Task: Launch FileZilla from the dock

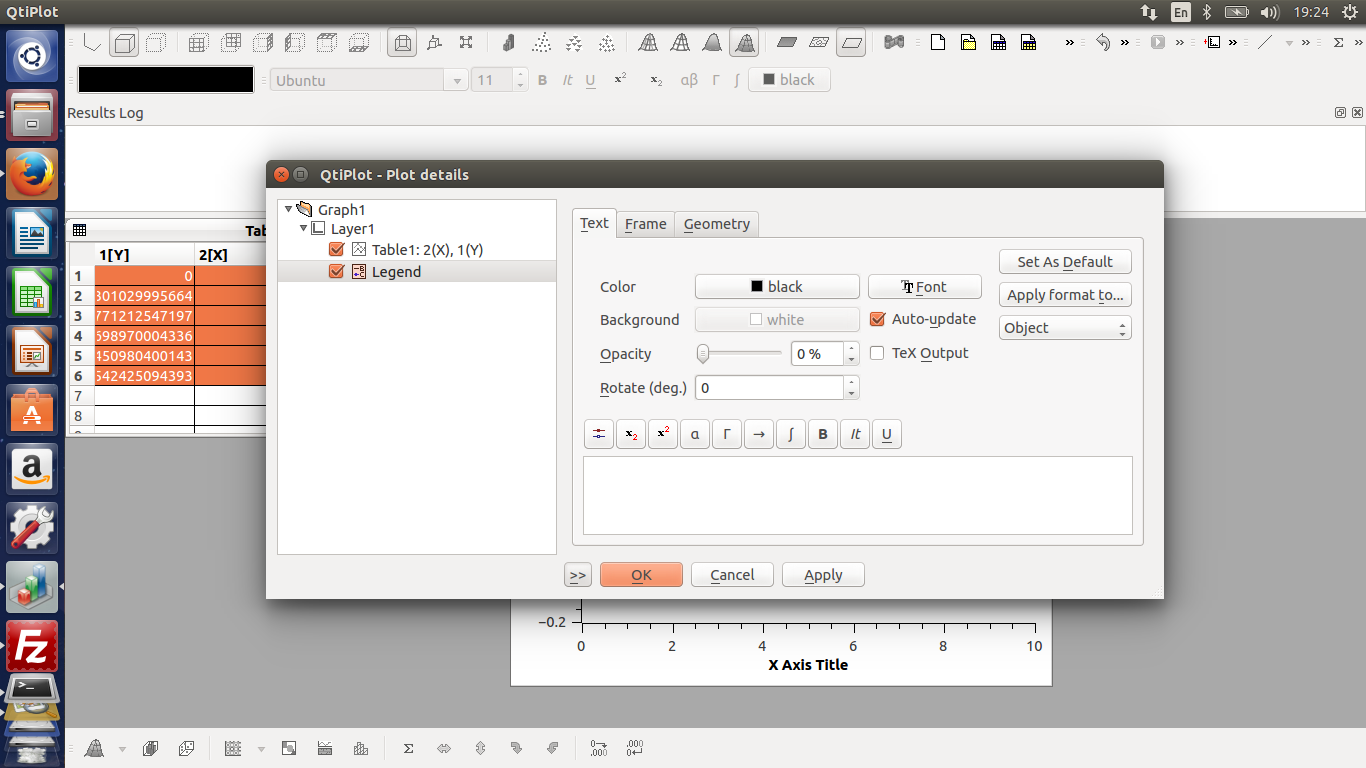Action: (x=32, y=645)
